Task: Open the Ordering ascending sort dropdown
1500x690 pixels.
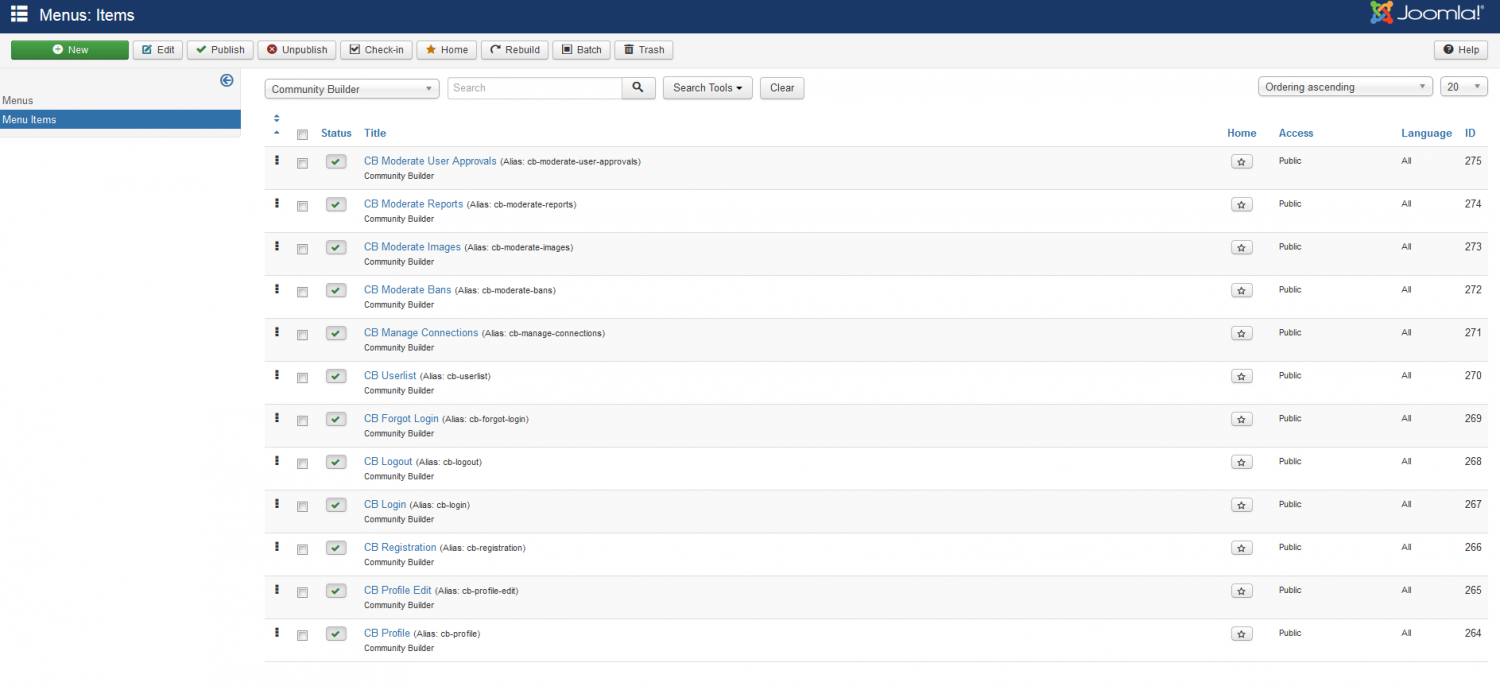Action: [1345, 87]
